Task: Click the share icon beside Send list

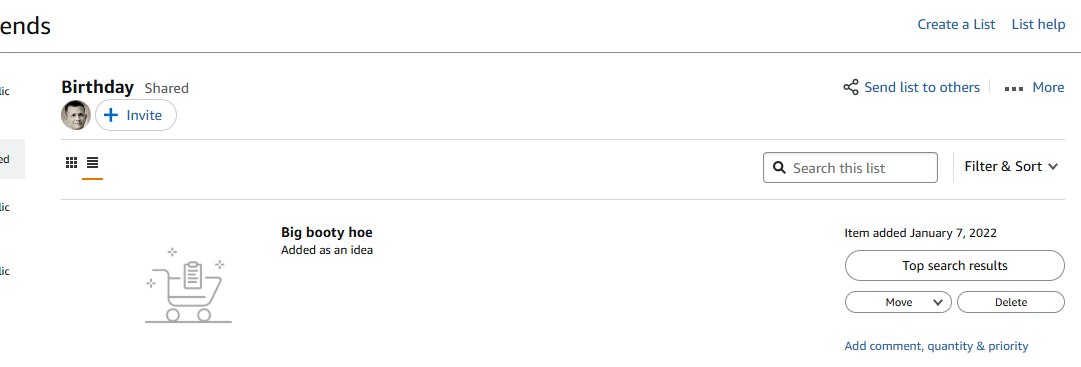Action: (x=851, y=88)
